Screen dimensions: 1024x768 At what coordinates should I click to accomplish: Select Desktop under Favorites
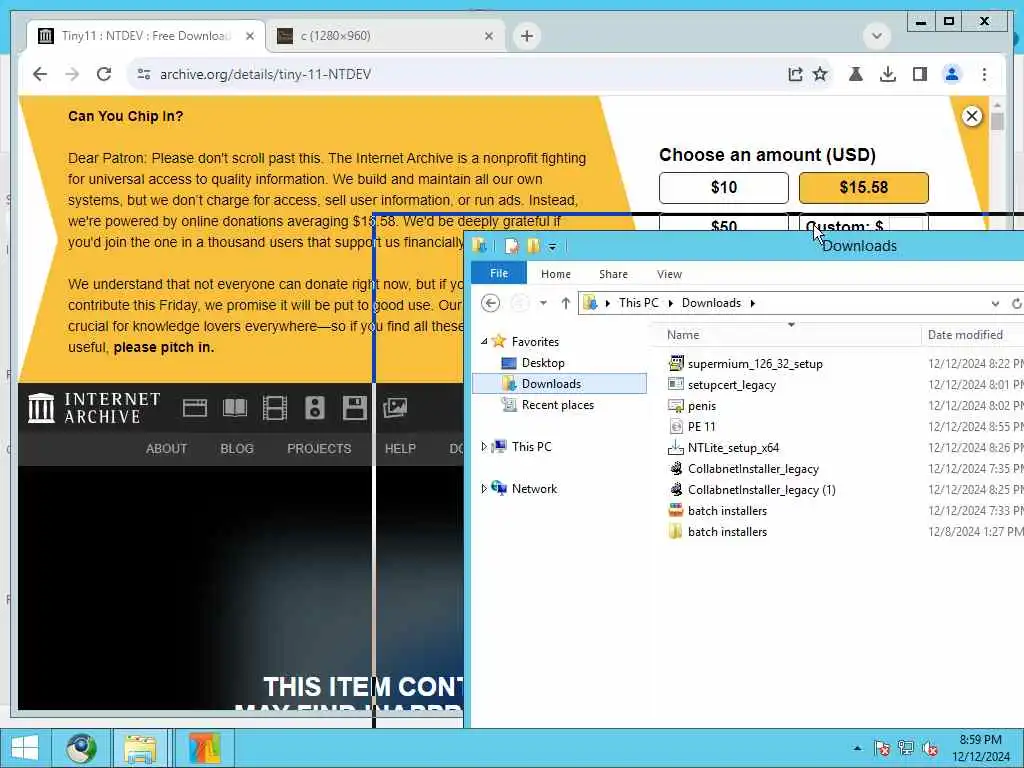543,363
